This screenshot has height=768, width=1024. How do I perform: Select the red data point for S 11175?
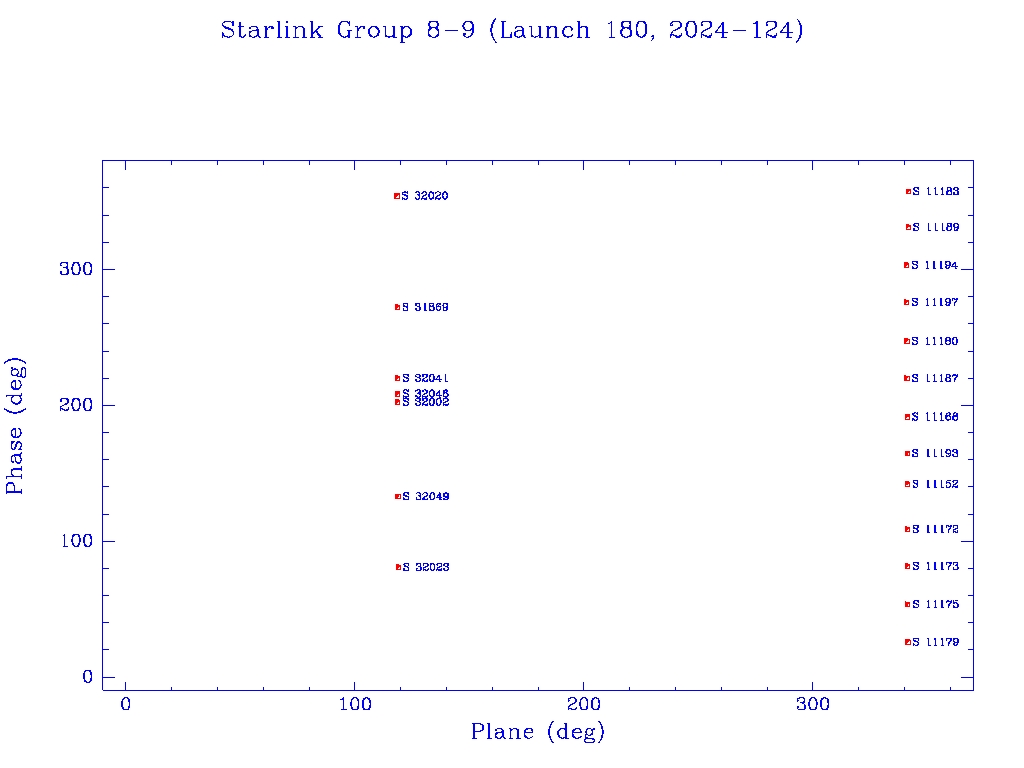point(907,604)
